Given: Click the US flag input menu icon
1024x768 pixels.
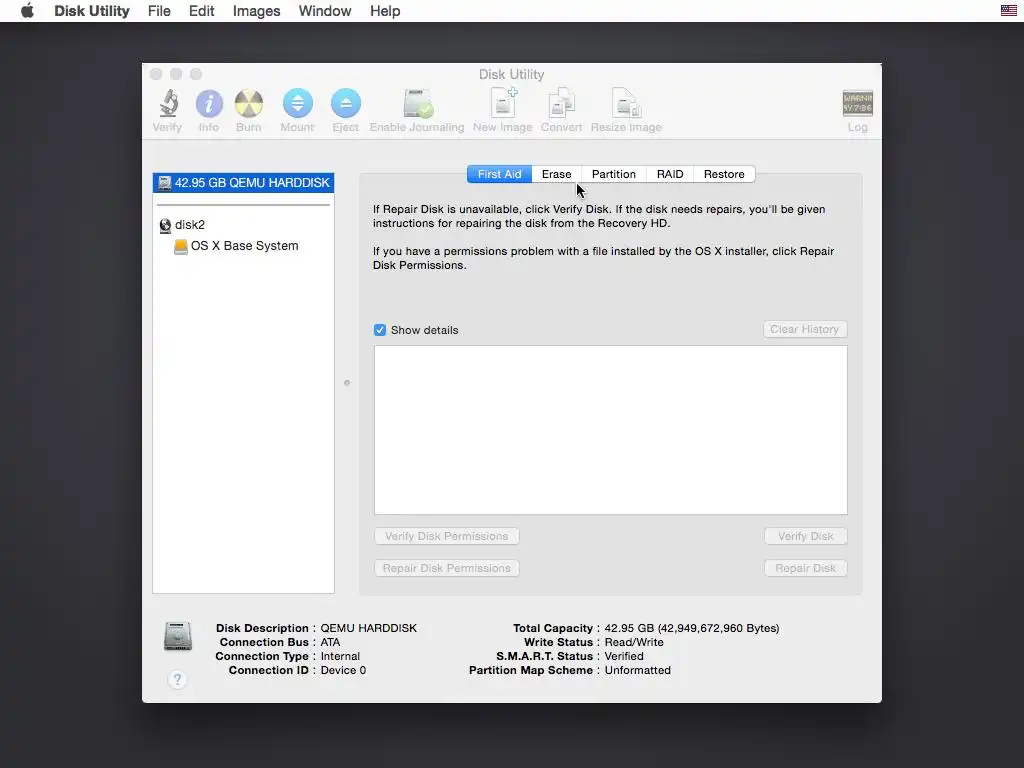Looking at the screenshot, I should (1008, 10).
